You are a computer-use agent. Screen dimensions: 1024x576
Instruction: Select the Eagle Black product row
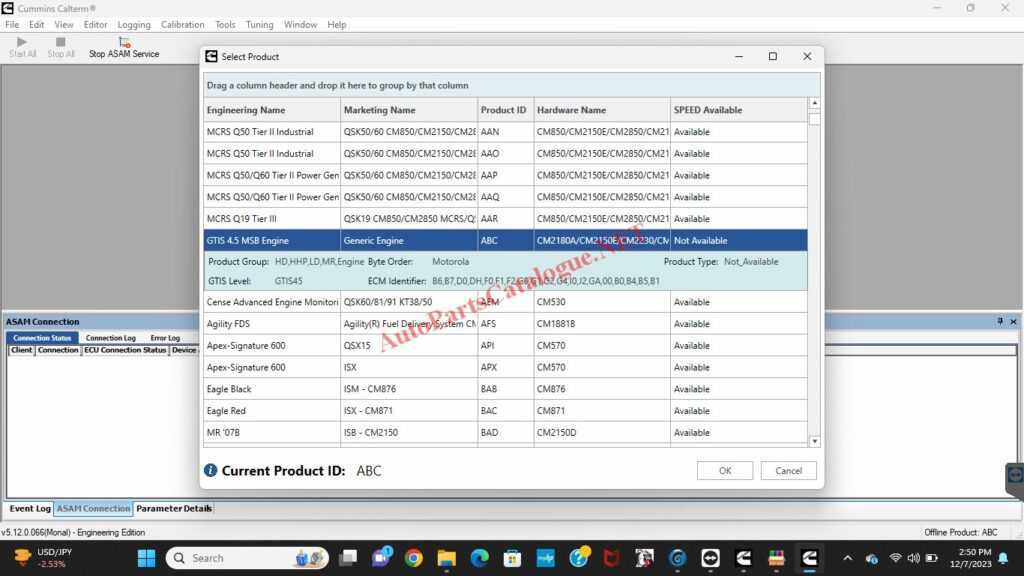pos(271,389)
